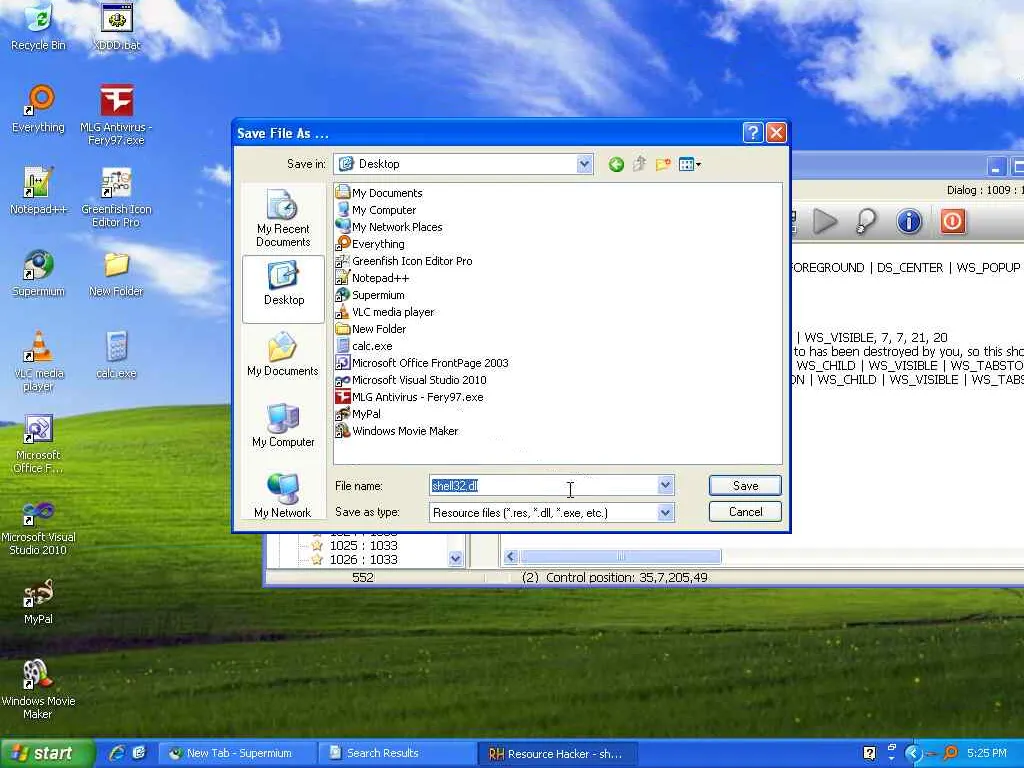Select VLC media player in the file list
The image size is (1024, 768).
[385, 312]
